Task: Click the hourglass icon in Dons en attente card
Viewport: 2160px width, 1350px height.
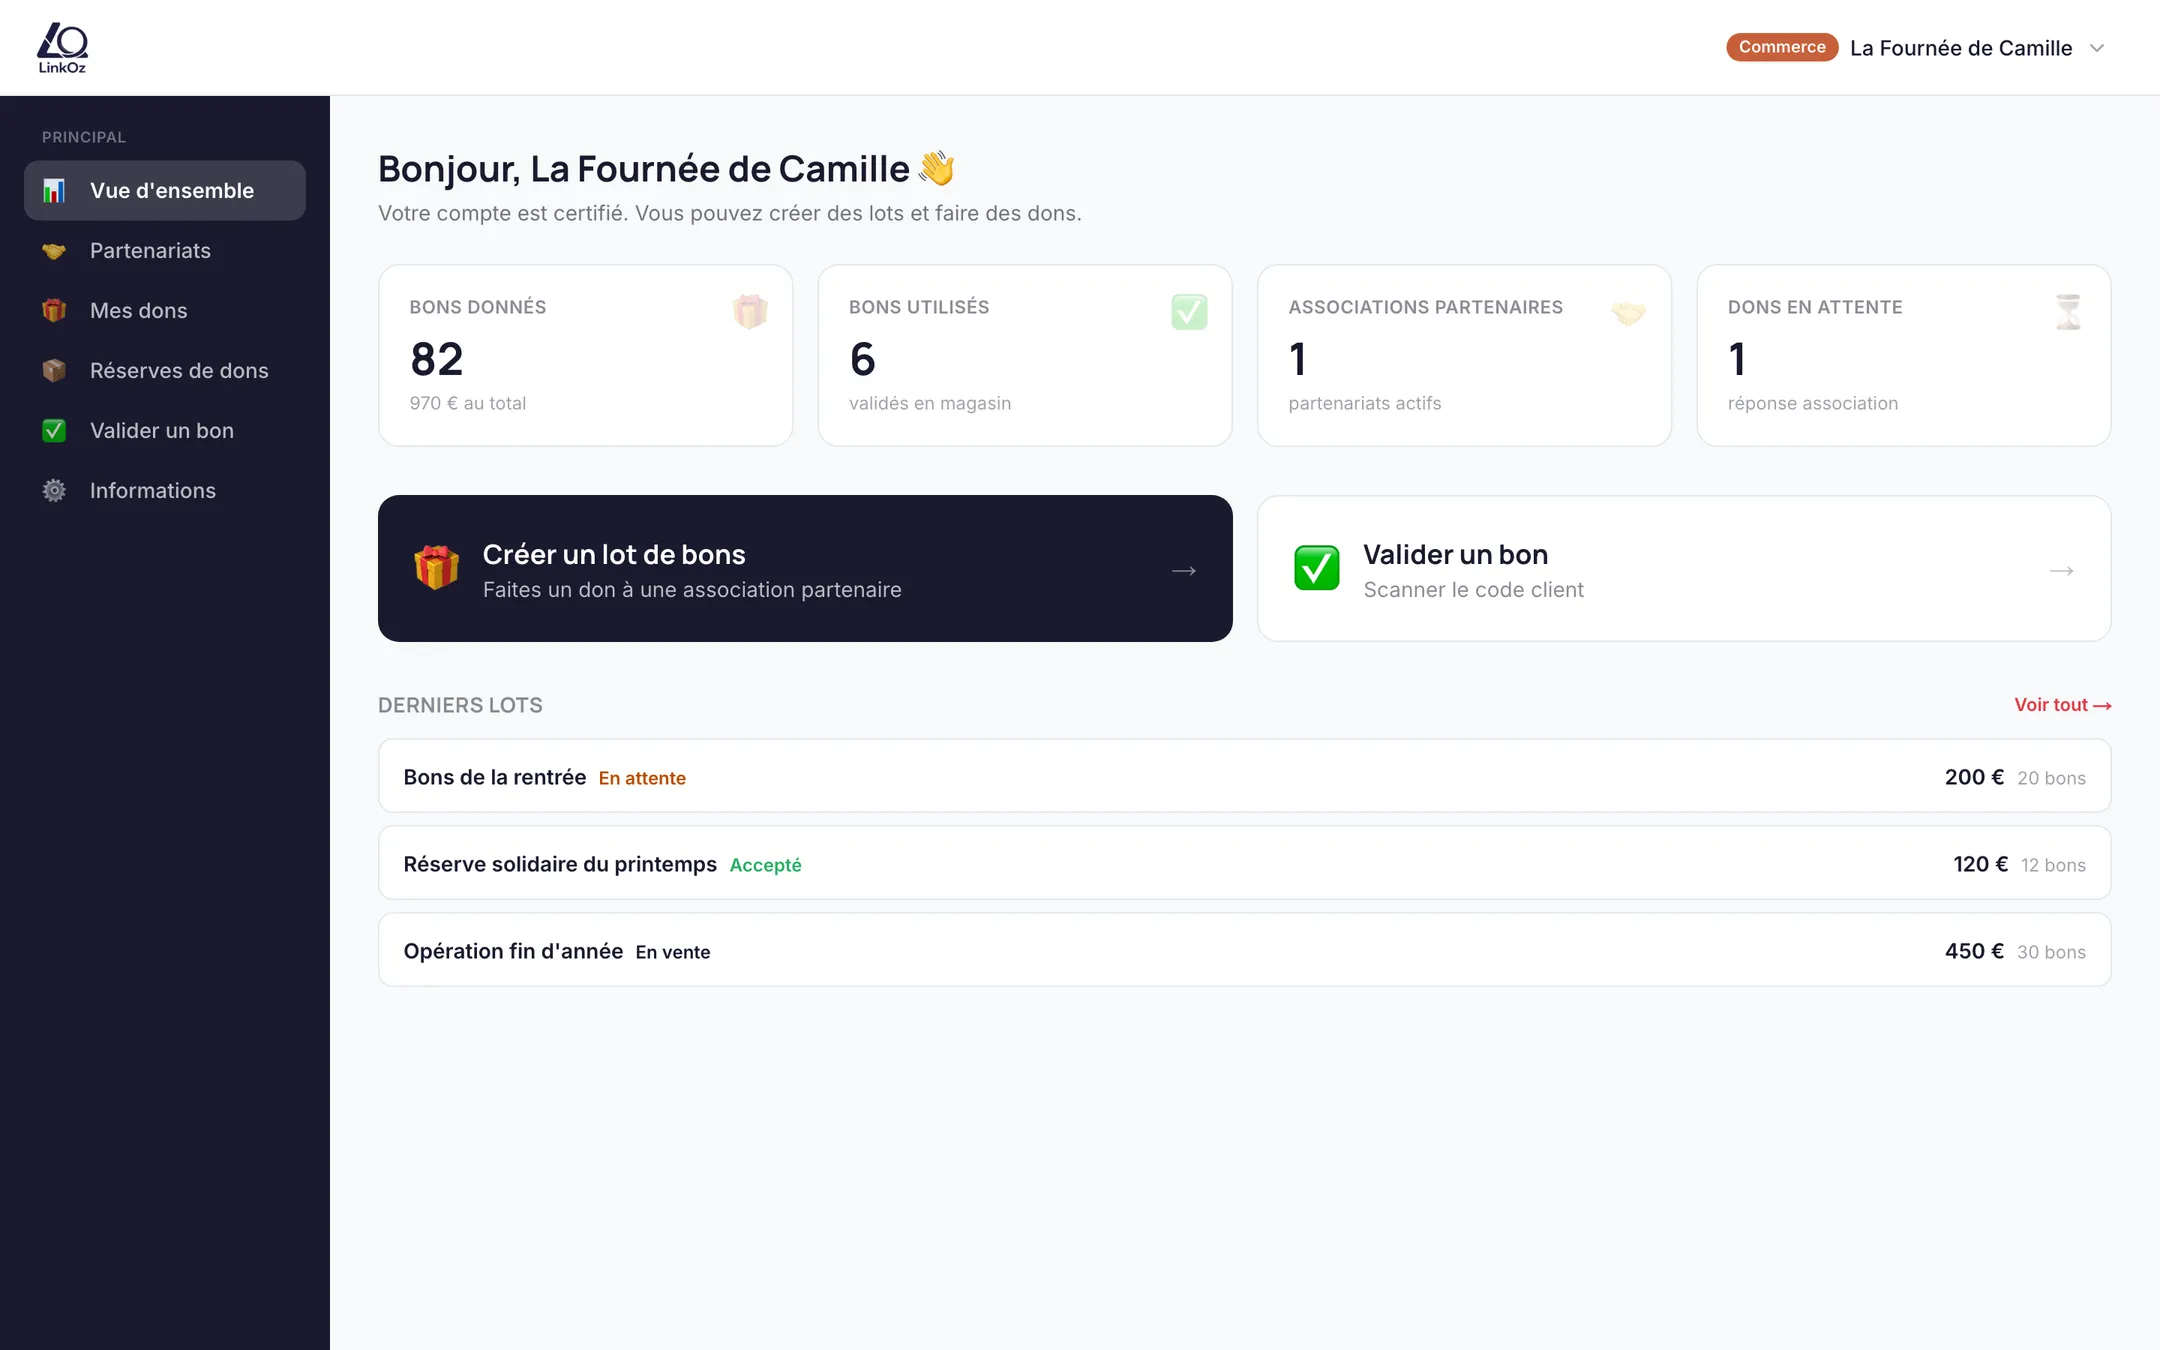Action: pos(2068,312)
